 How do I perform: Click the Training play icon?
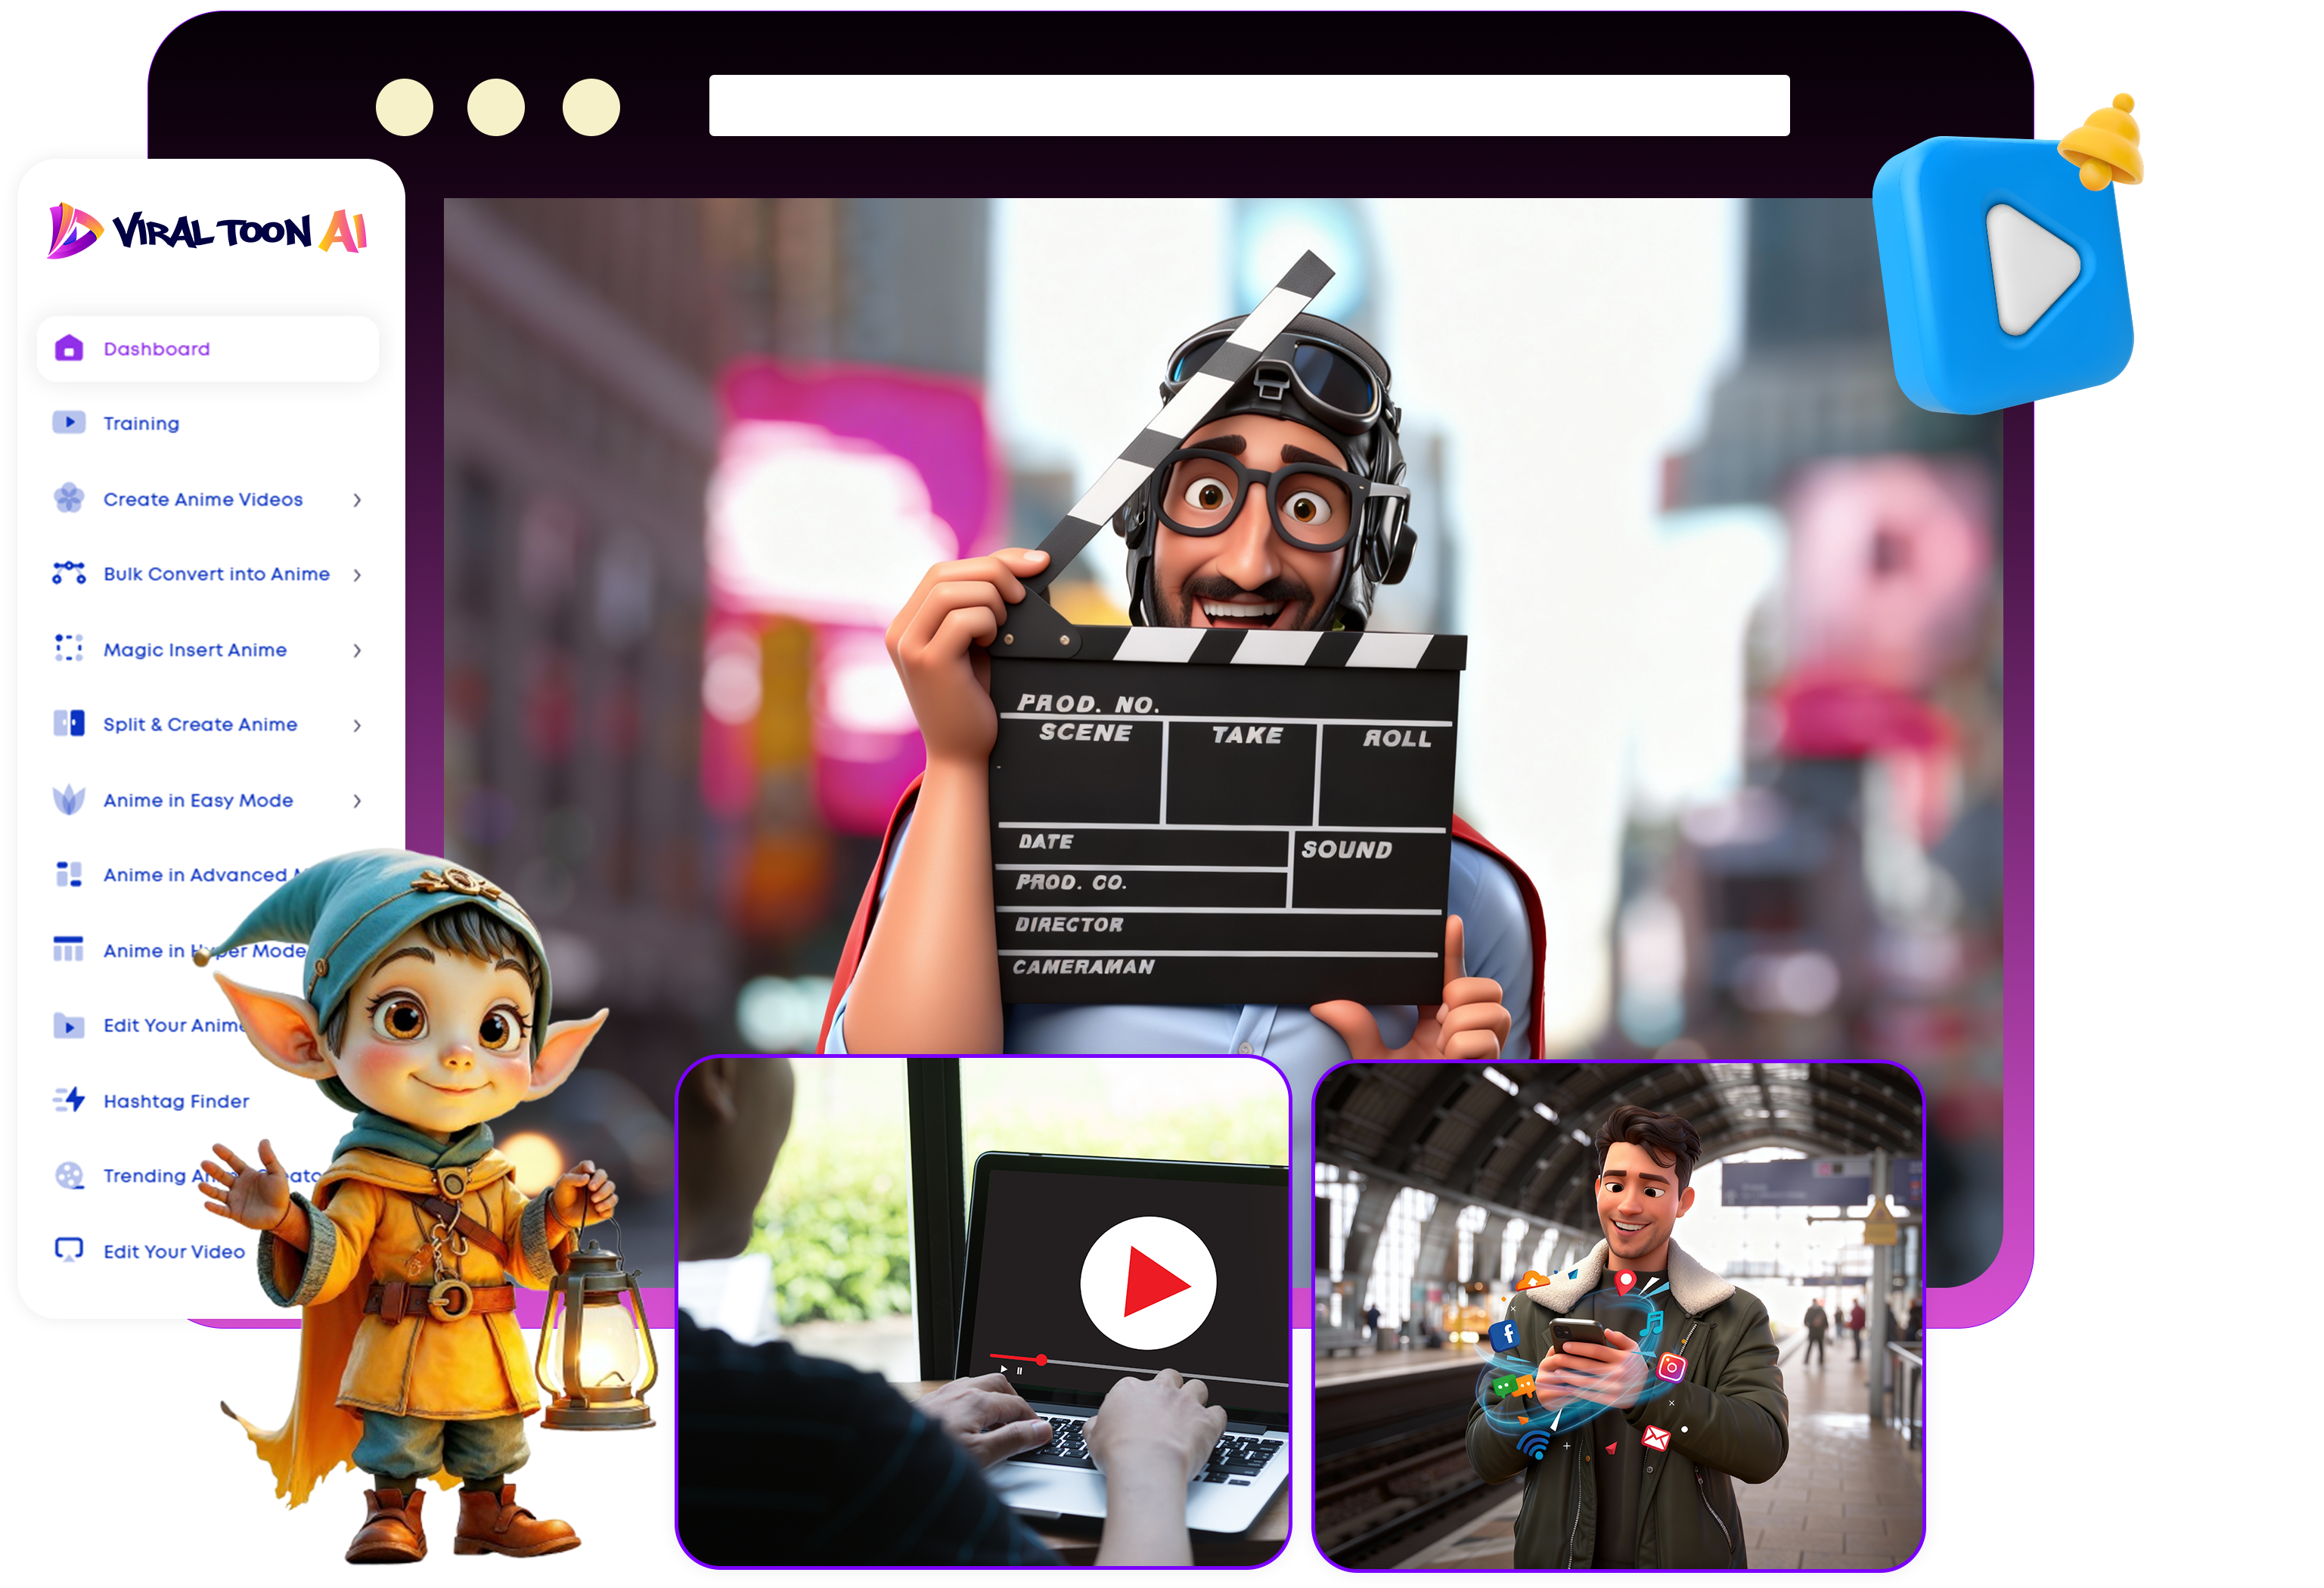click(x=69, y=423)
